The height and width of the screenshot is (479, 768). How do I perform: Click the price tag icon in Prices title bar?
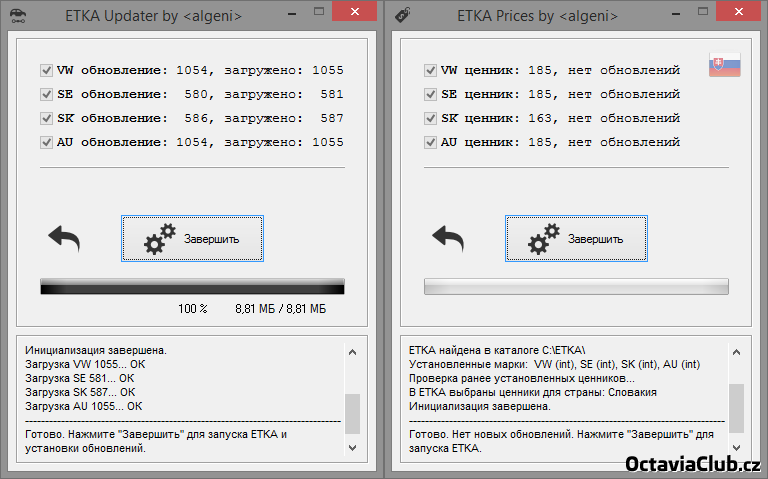(x=400, y=13)
